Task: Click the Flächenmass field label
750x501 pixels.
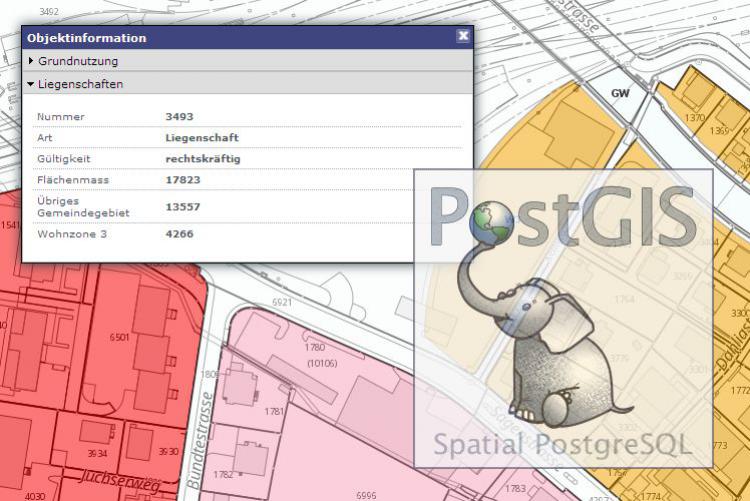Action: [73, 180]
